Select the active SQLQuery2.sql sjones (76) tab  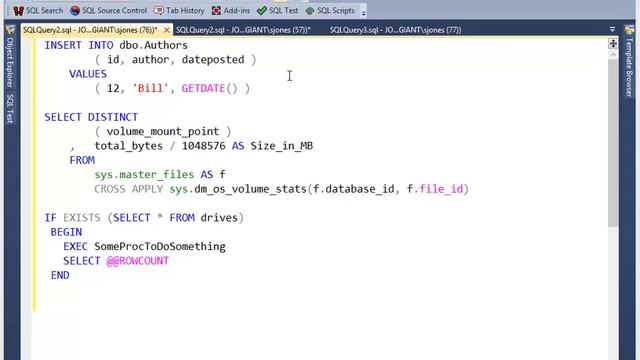pos(90,30)
